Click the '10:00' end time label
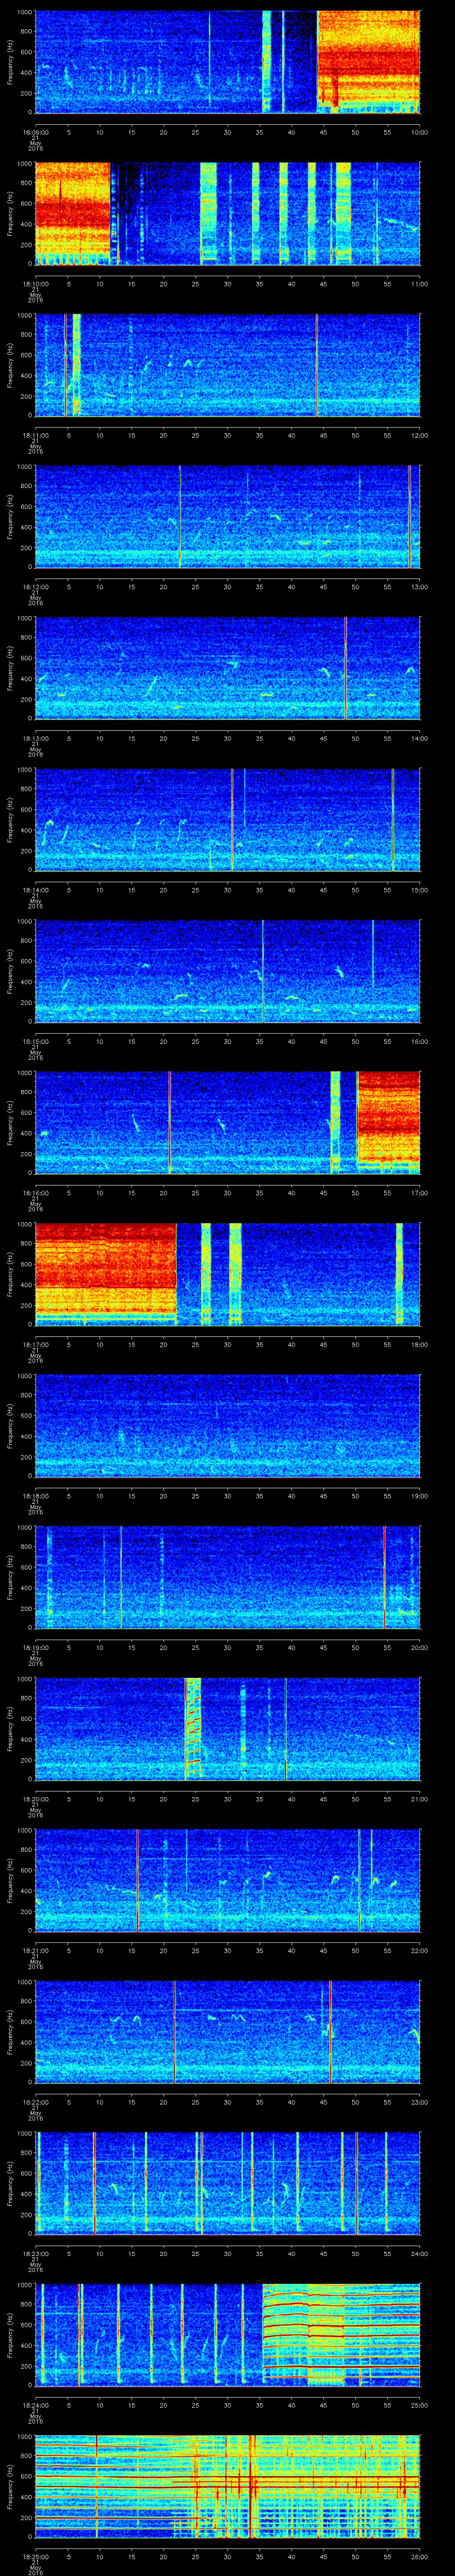Screen dimensions: 455x2576 [x=419, y=132]
